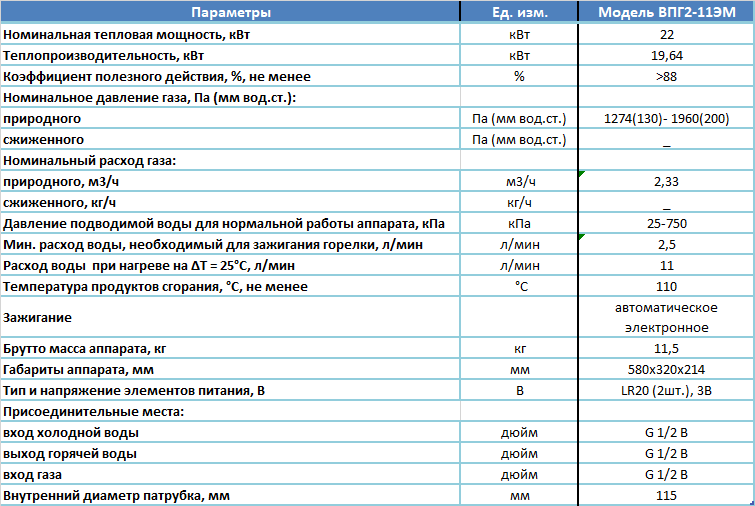Click 'Габариты аппарата, мм' label

point(230,370)
